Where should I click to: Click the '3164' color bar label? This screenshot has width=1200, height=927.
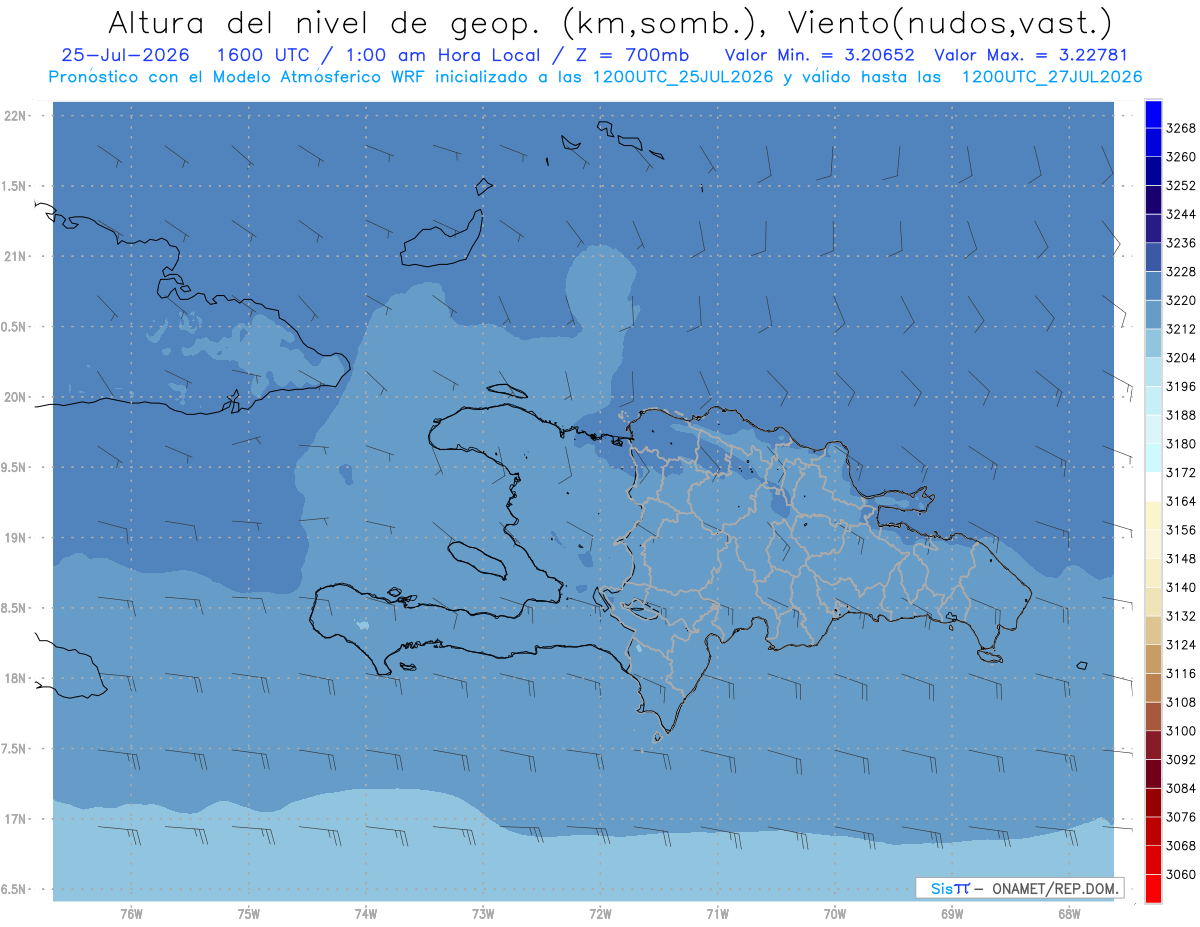1181,501
